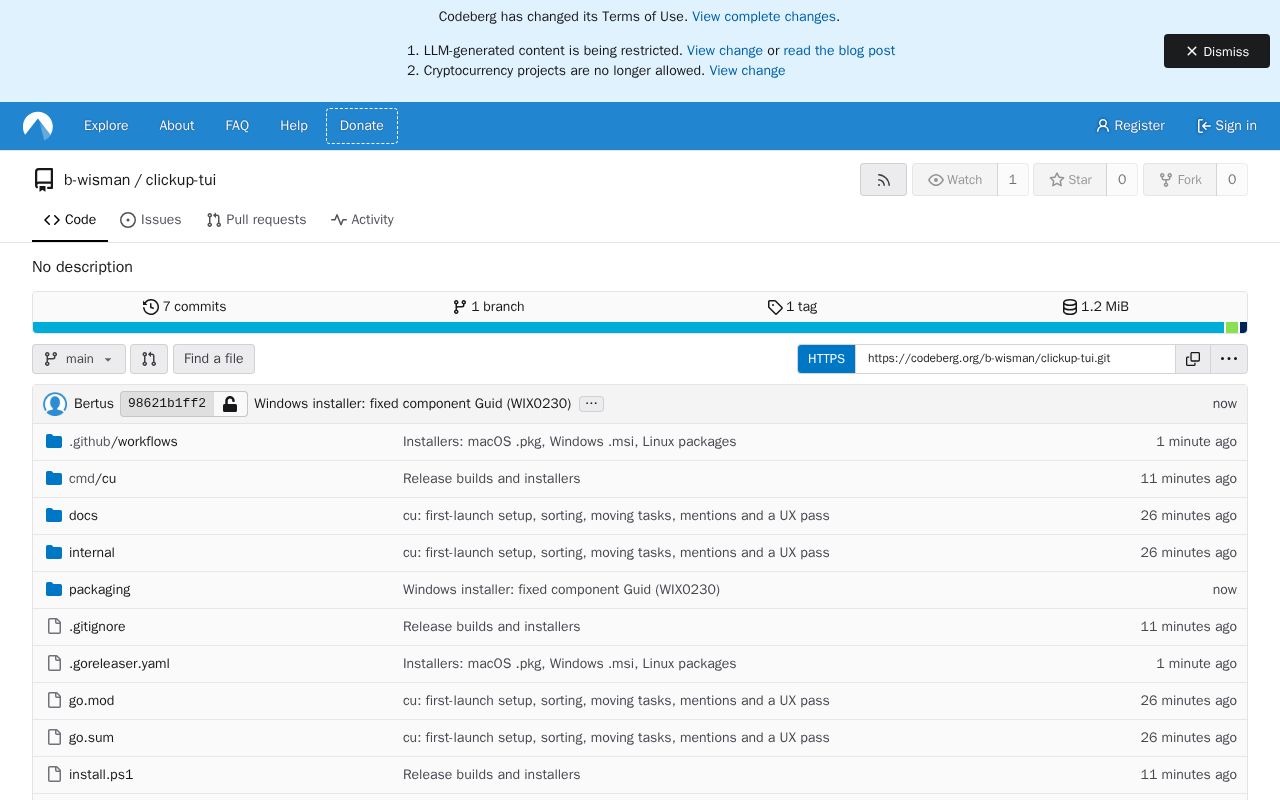The image size is (1280, 800).
Task: Click the clone URL input field
Action: 1015,359
